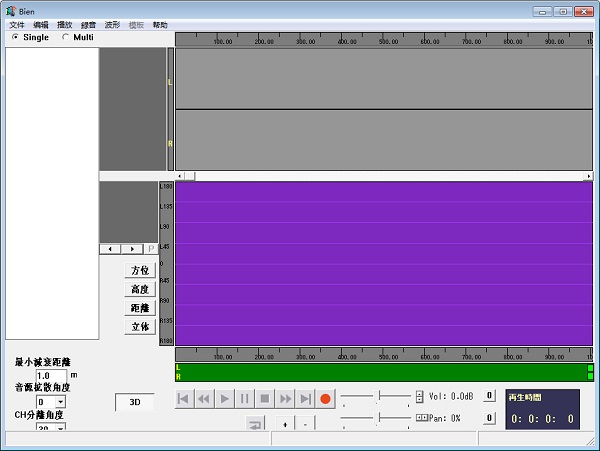Click the 再生時間 time display

(x=543, y=409)
